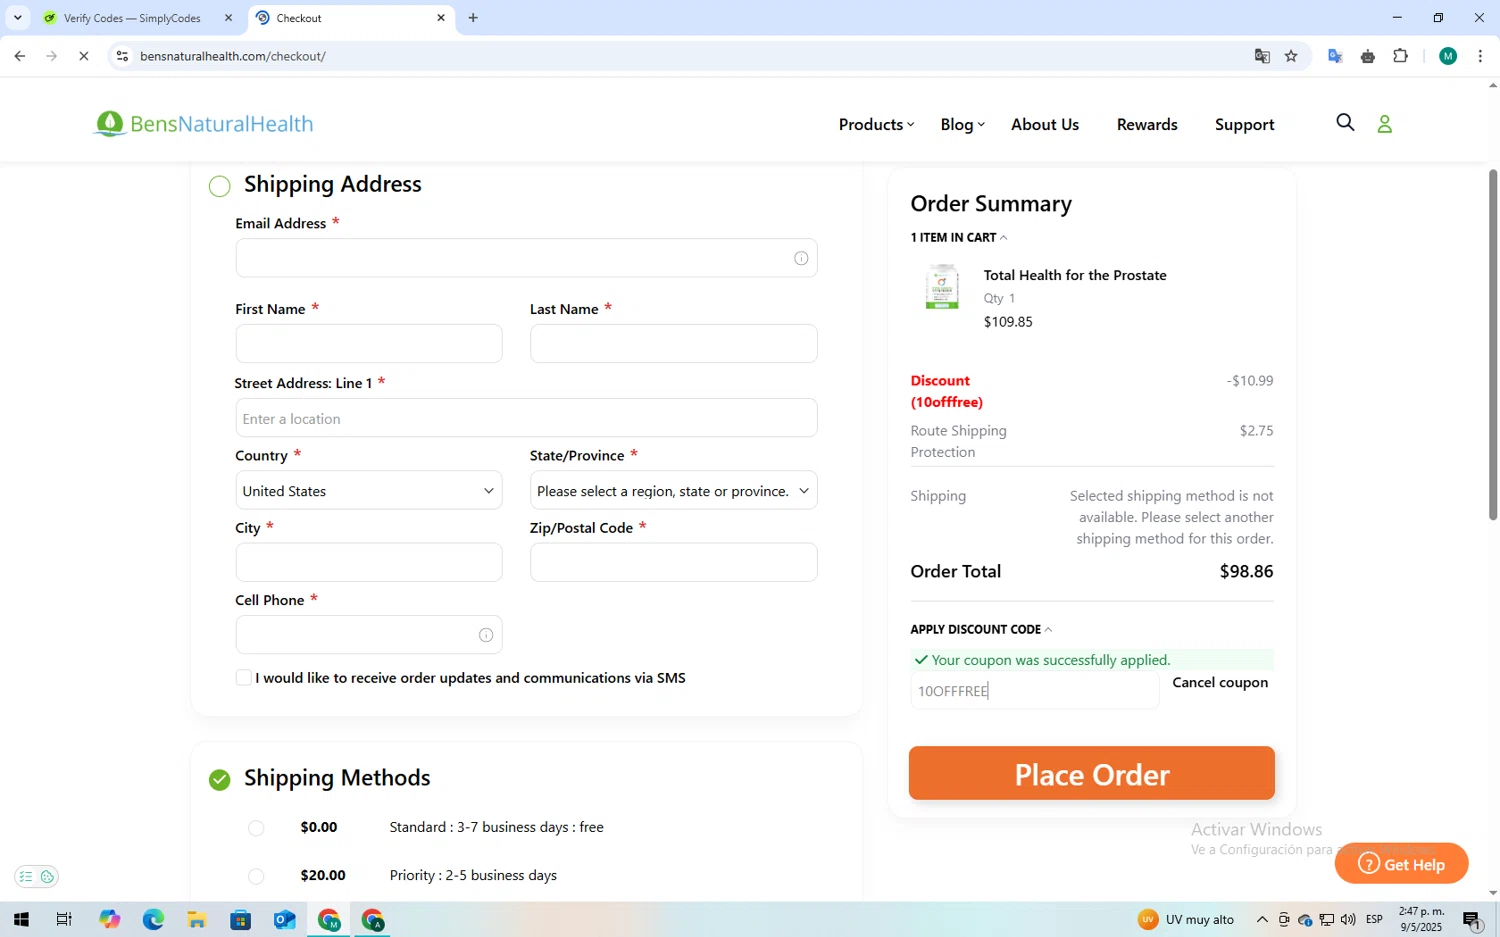Close the Verify Codes — SimplyCodes tab
The width and height of the screenshot is (1500, 937).
click(x=228, y=18)
